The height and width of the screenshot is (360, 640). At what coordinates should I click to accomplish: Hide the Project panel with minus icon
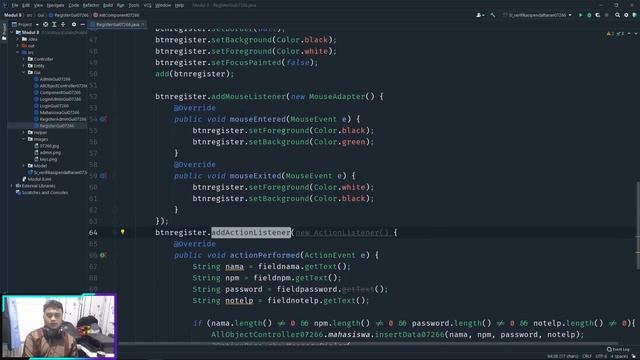coord(82,24)
